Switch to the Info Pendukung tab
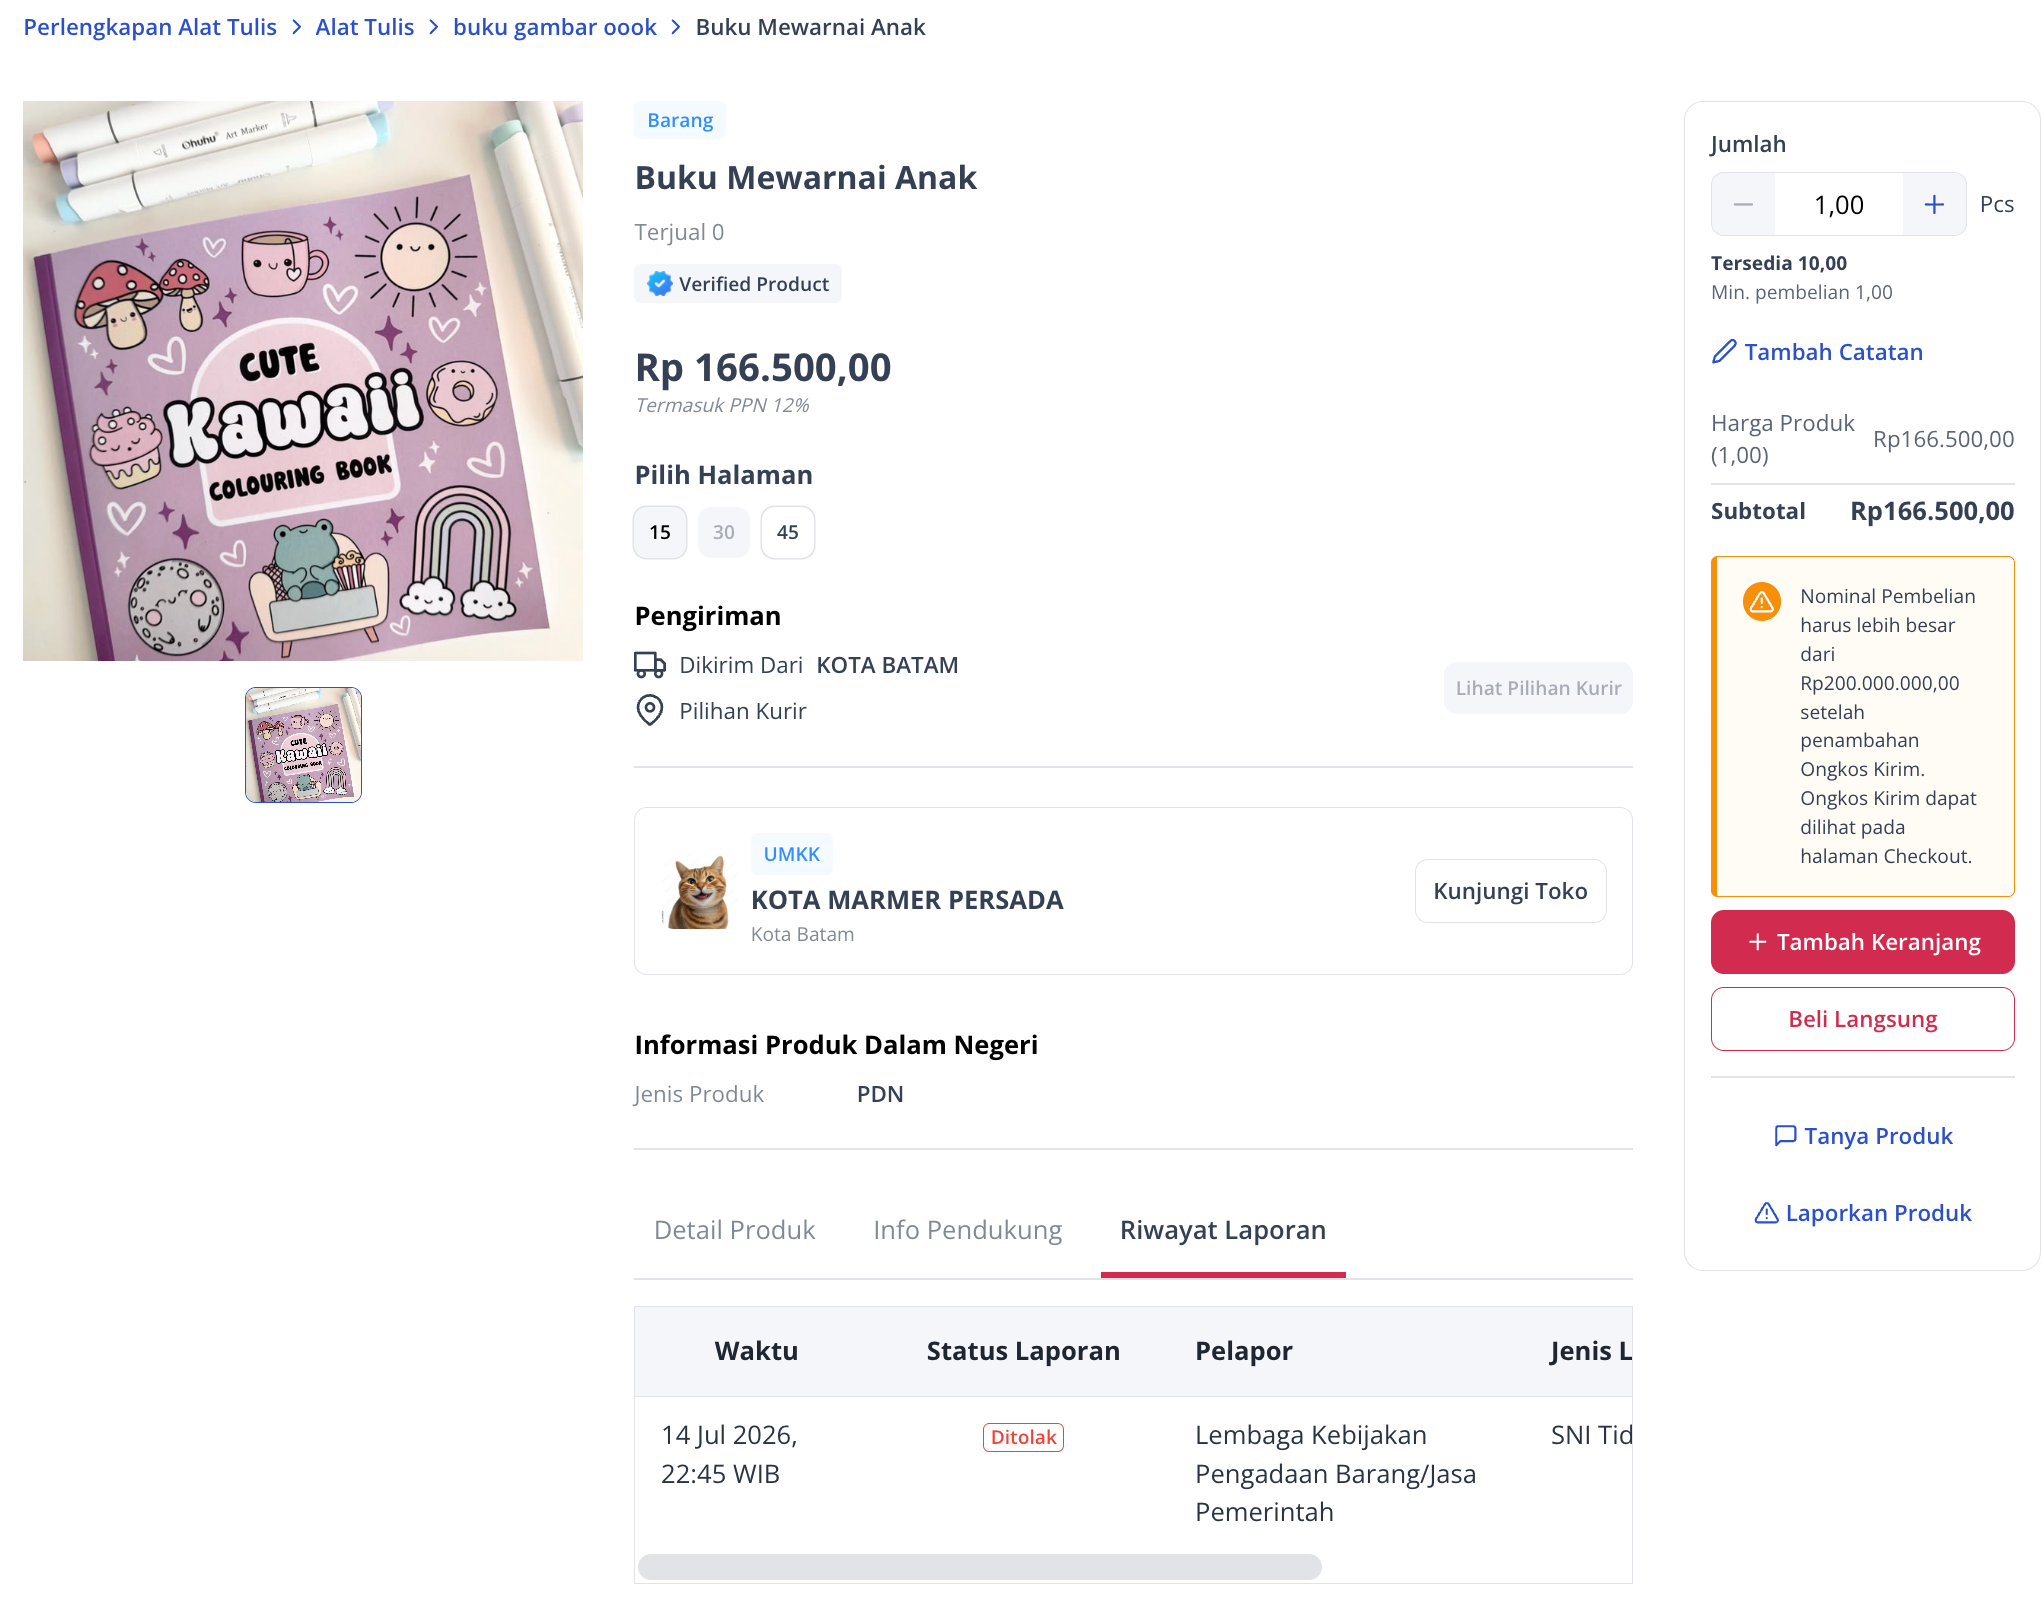This screenshot has width=2043, height=1614. pos(968,1230)
